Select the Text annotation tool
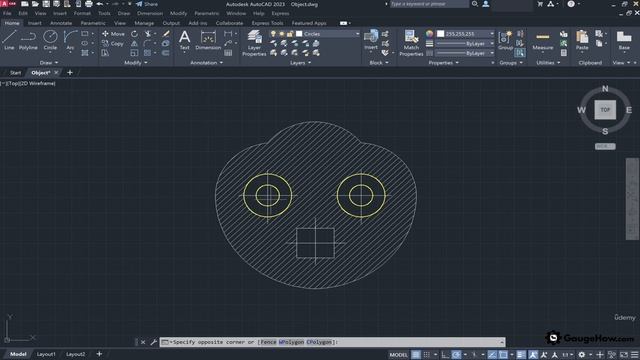 (184, 40)
